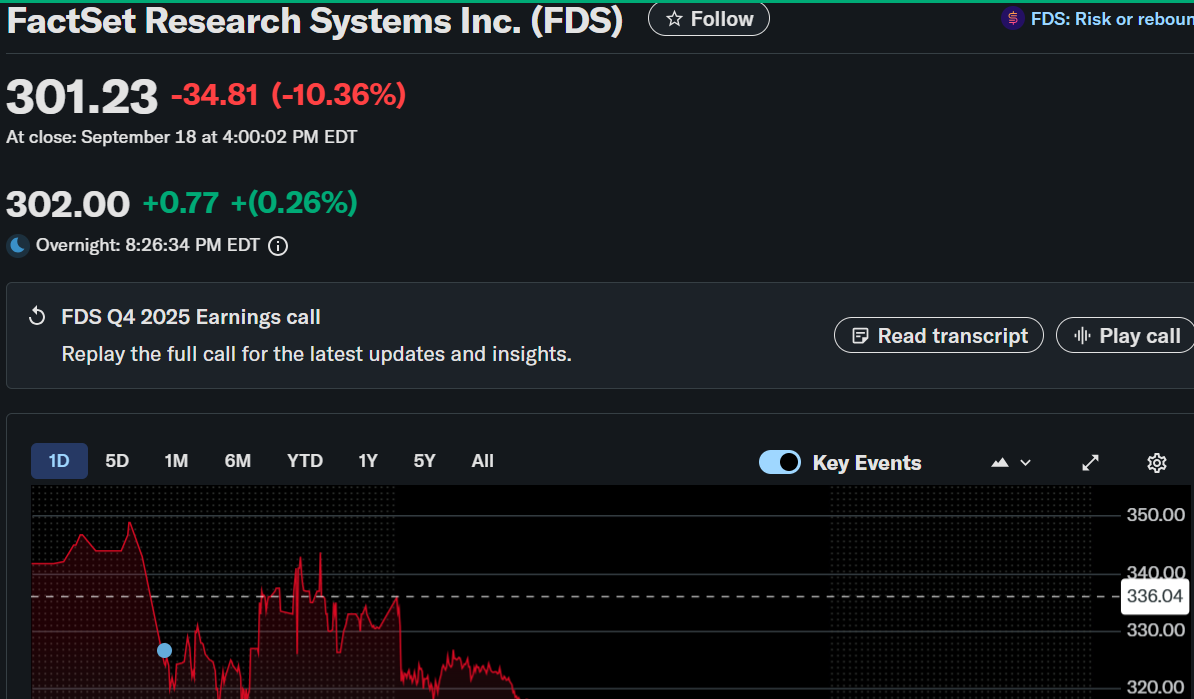Read transcript of the earnings call
1194x699 pixels.
pyautogui.click(x=938, y=336)
